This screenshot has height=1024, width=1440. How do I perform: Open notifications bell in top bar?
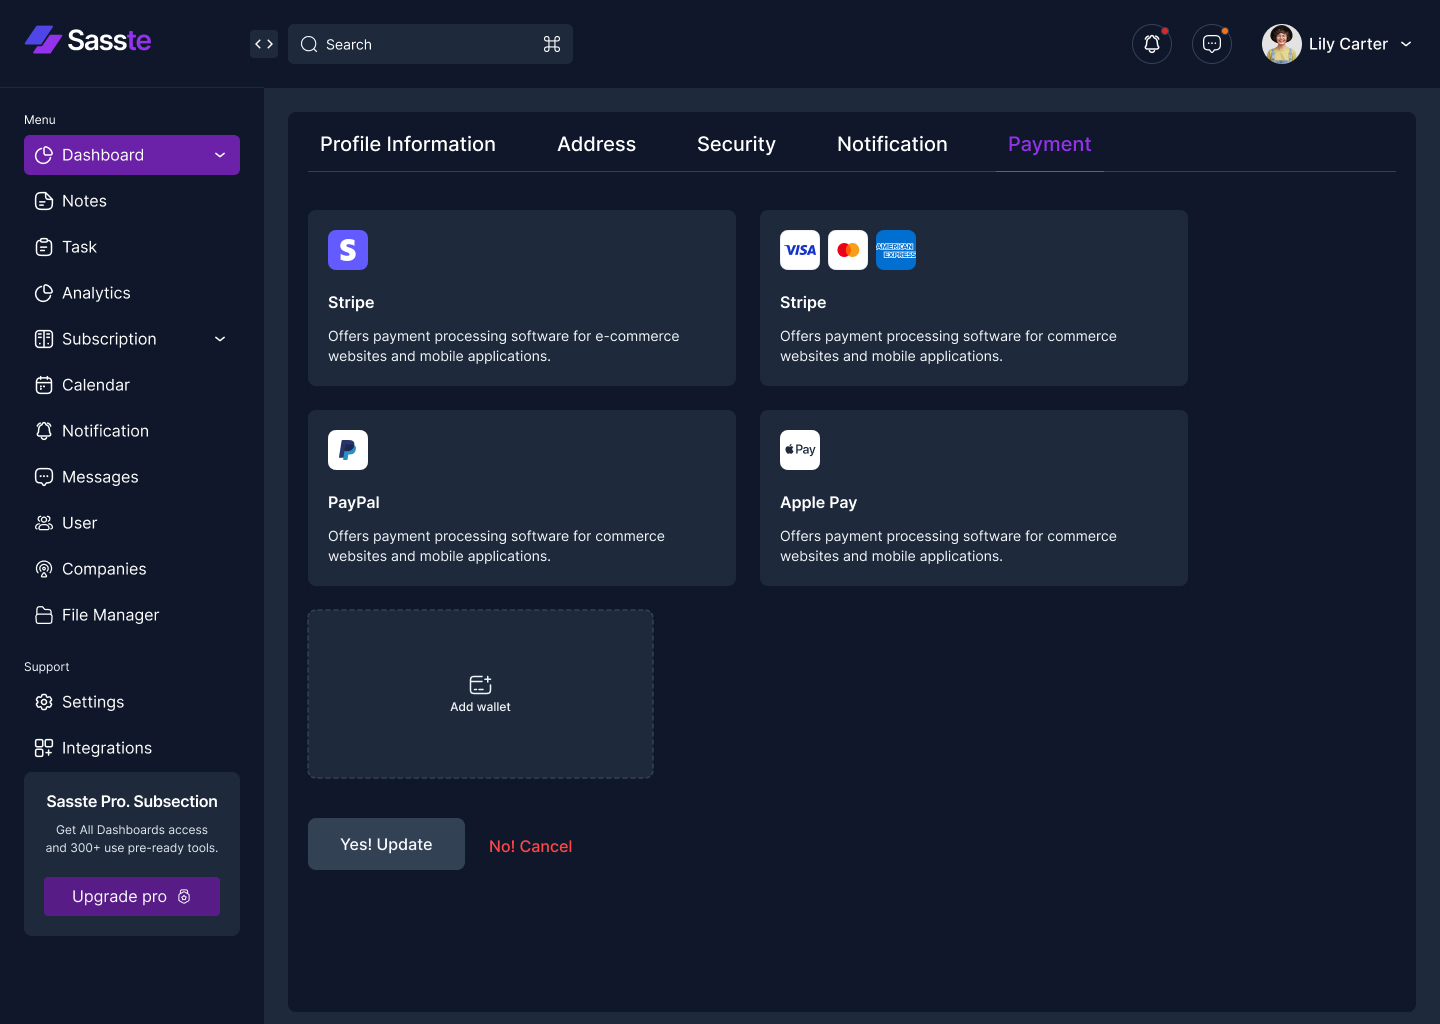coord(1152,44)
